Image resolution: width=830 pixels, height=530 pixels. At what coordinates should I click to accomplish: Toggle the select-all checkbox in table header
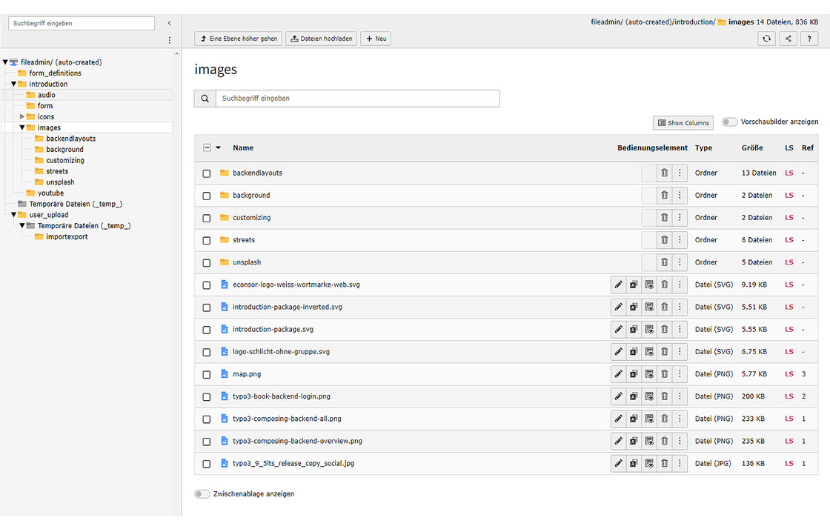tap(207, 148)
